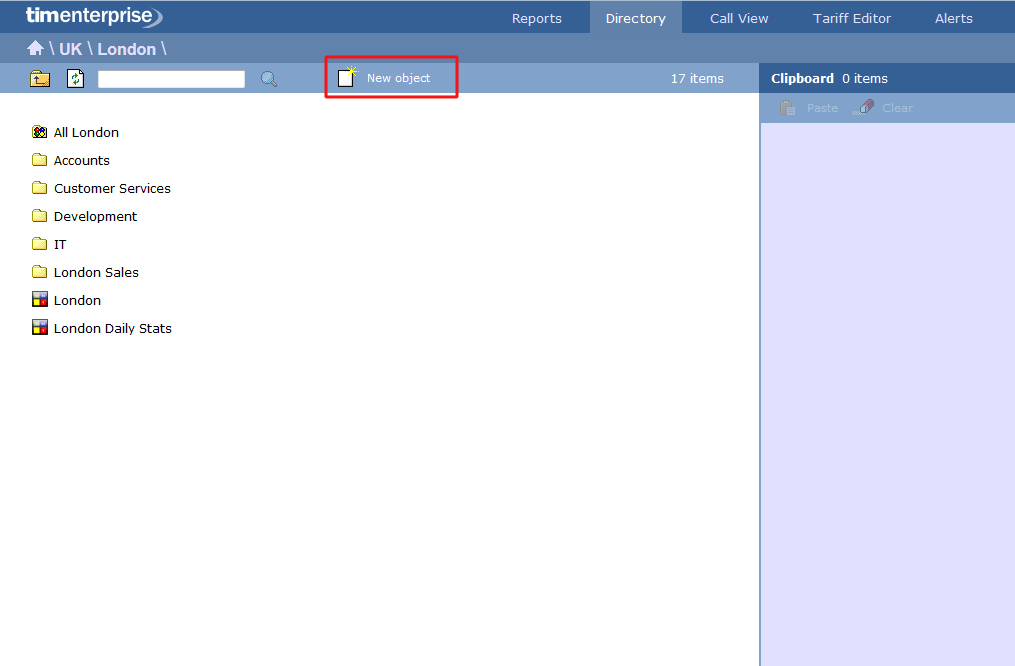
Task: Run a search using the magnifier icon
Action: pos(268,78)
